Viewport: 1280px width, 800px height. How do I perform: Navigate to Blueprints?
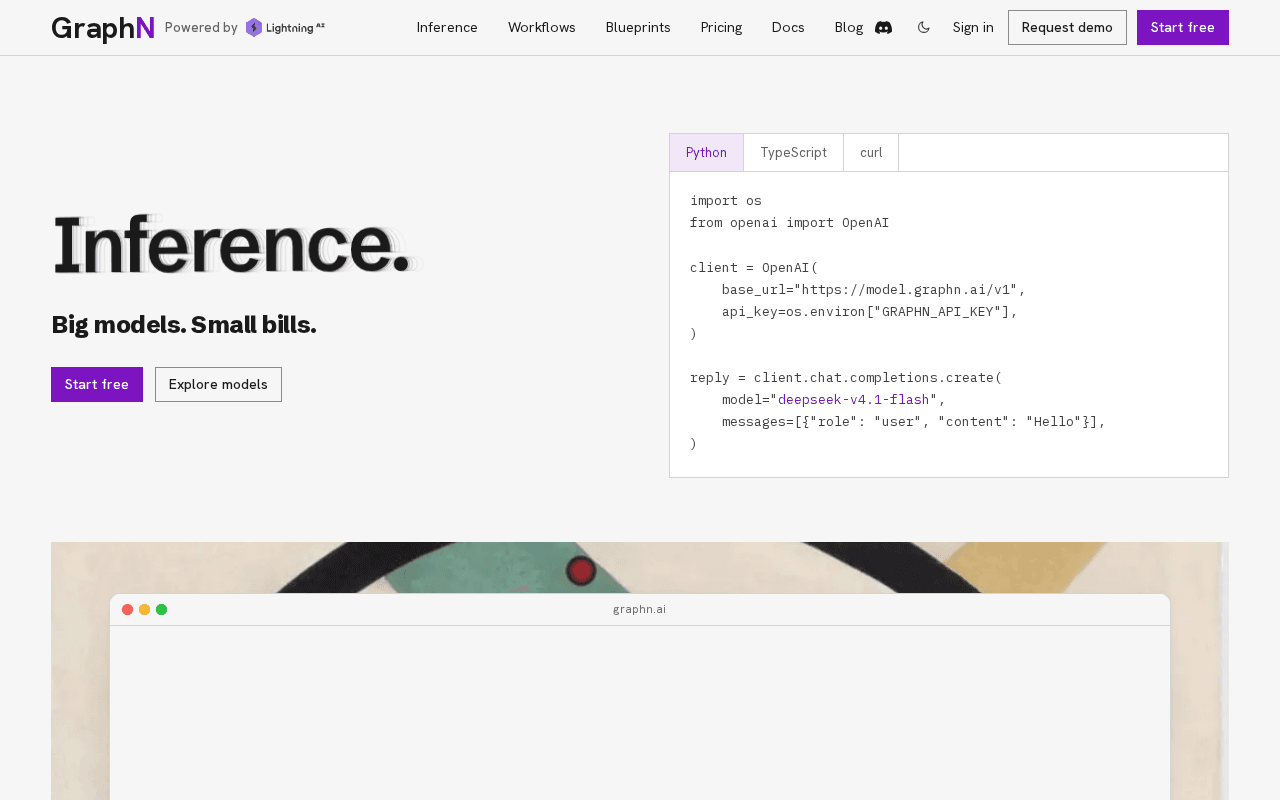pos(638,28)
